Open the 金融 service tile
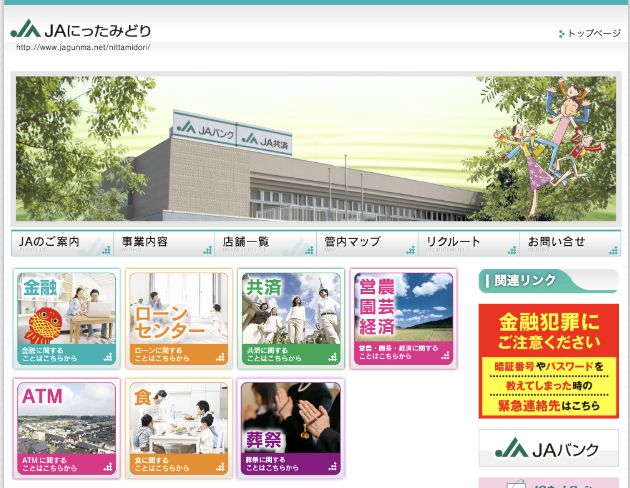The image size is (630, 488). coord(67,318)
